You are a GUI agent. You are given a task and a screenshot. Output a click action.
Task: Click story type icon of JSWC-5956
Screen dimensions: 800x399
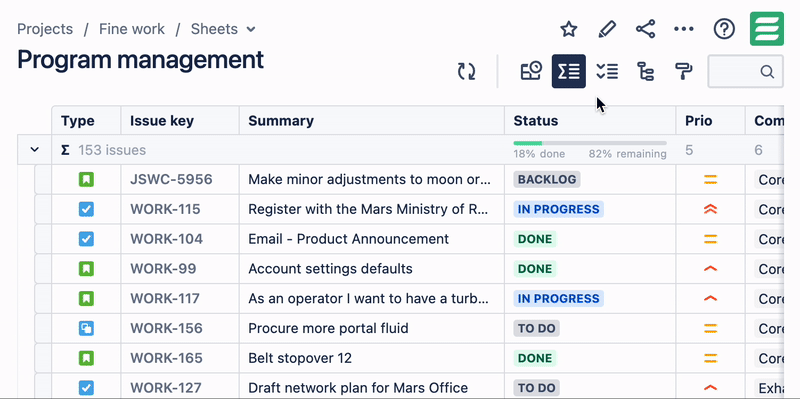click(x=86, y=180)
